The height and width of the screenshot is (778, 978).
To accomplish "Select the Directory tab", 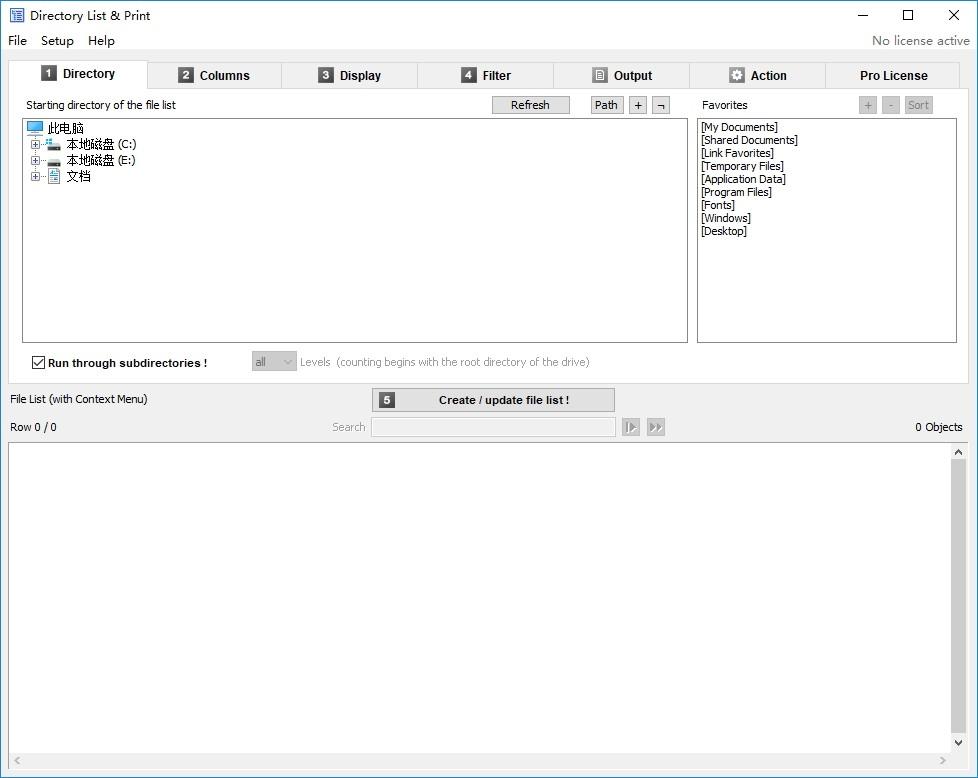I will (x=78, y=74).
